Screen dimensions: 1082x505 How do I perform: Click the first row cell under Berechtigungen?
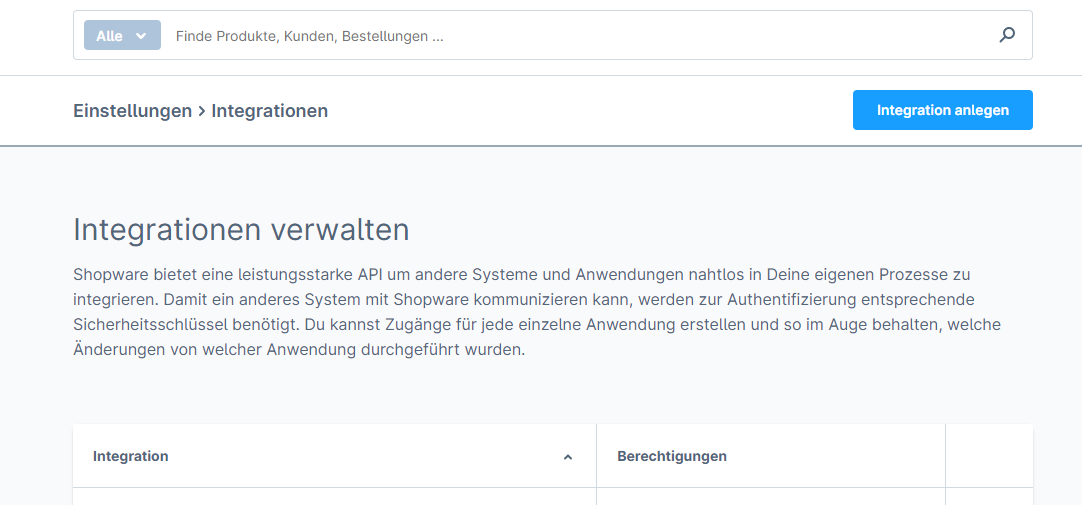tap(770, 496)
